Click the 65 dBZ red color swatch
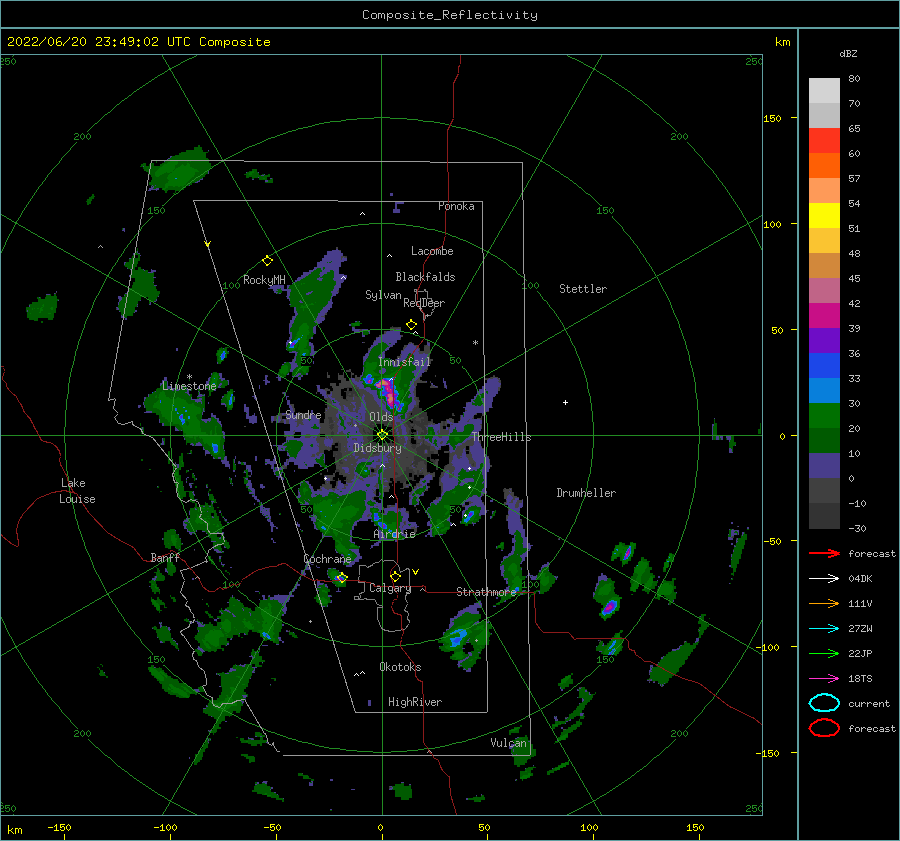Viewport: 900px width, 841px height. tap(824, 140)
